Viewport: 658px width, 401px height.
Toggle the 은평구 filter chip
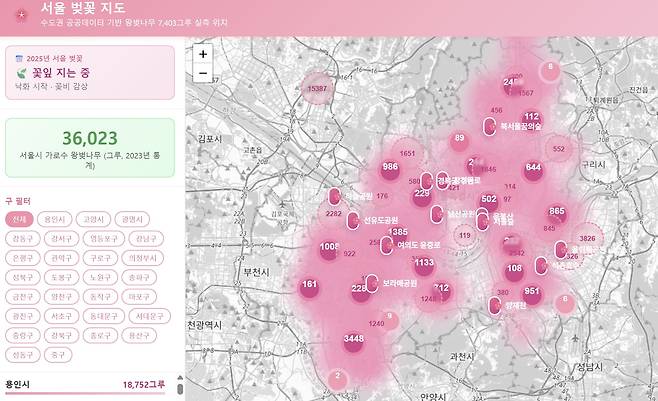tap(23, 258)
